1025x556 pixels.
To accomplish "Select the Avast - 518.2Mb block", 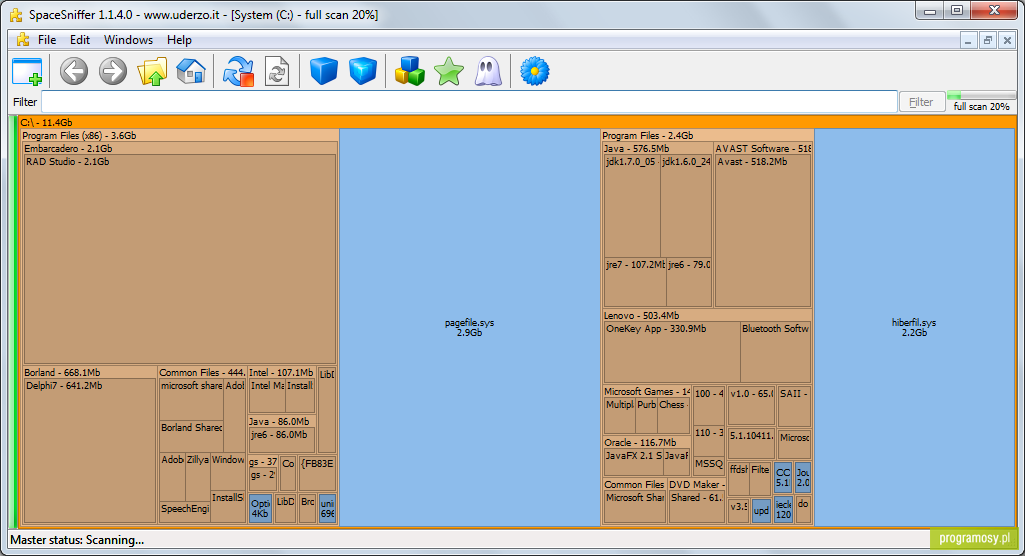I will [x=763, y=231].
